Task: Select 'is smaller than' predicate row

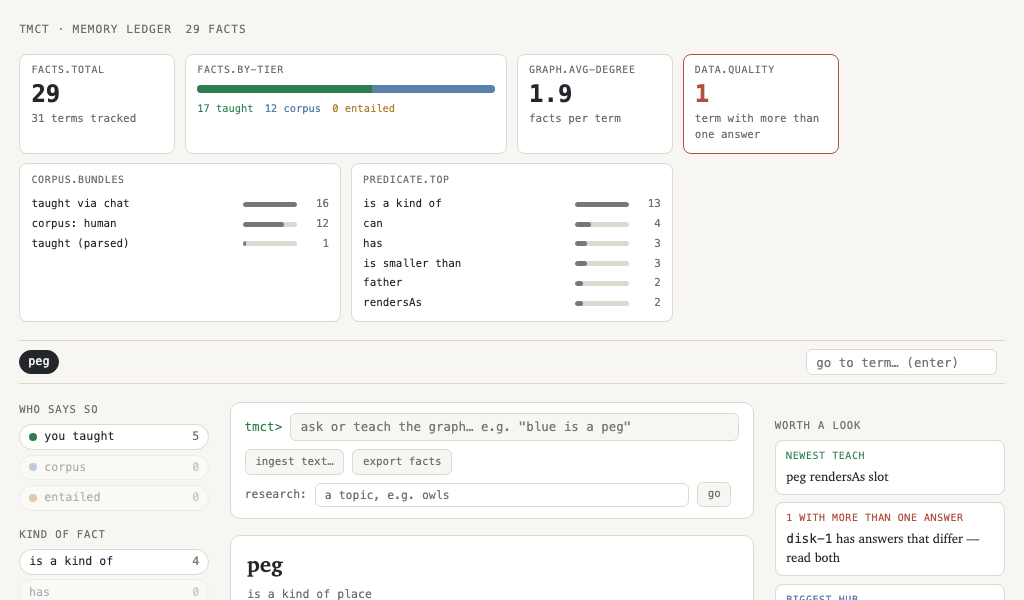Action: pos(512,263)
